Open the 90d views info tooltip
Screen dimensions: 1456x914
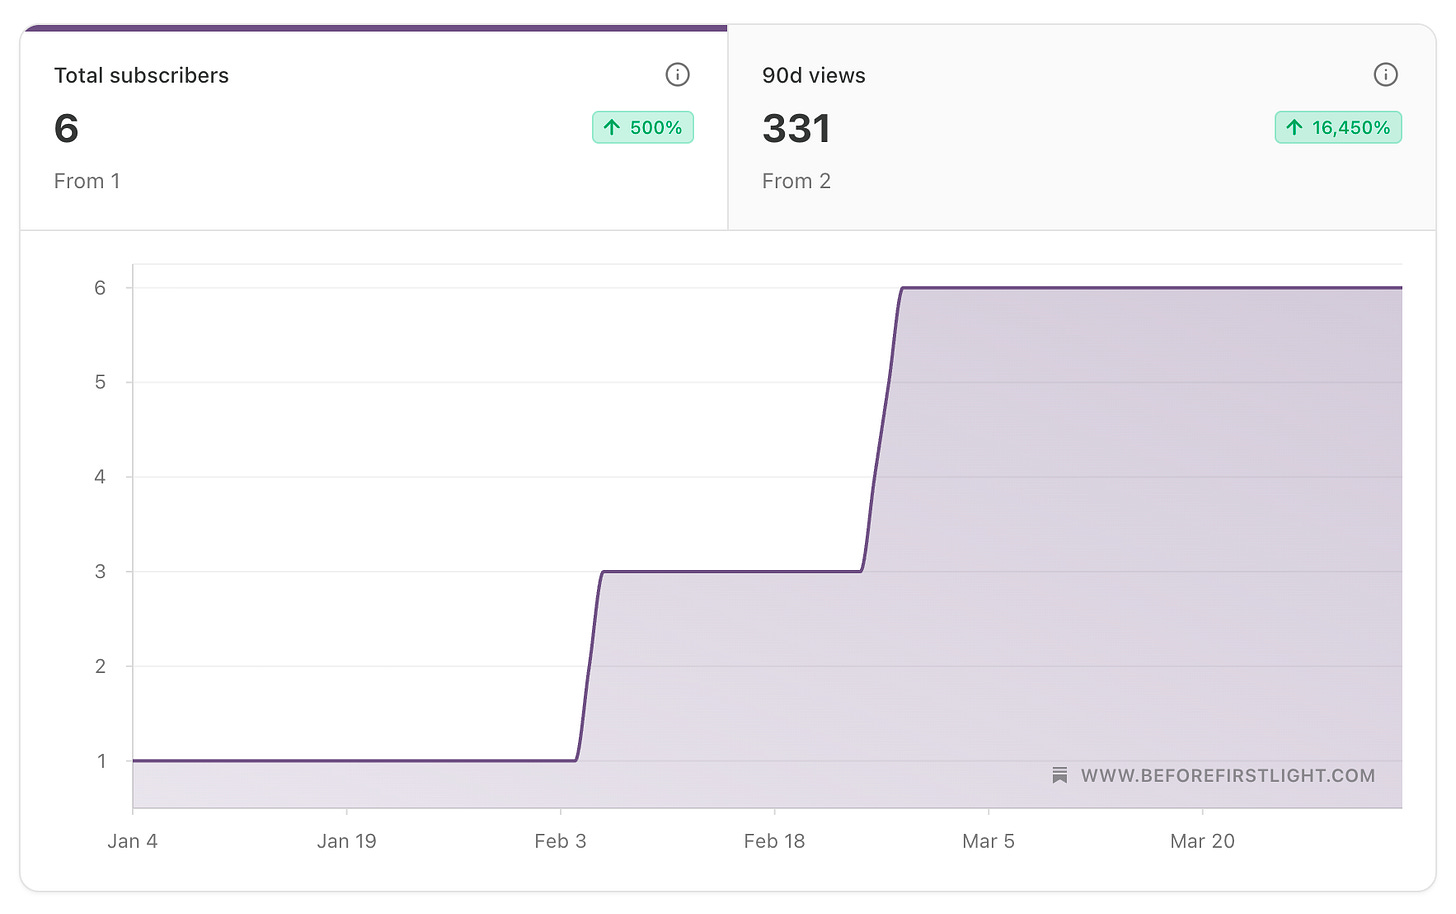pos(1386,75)
